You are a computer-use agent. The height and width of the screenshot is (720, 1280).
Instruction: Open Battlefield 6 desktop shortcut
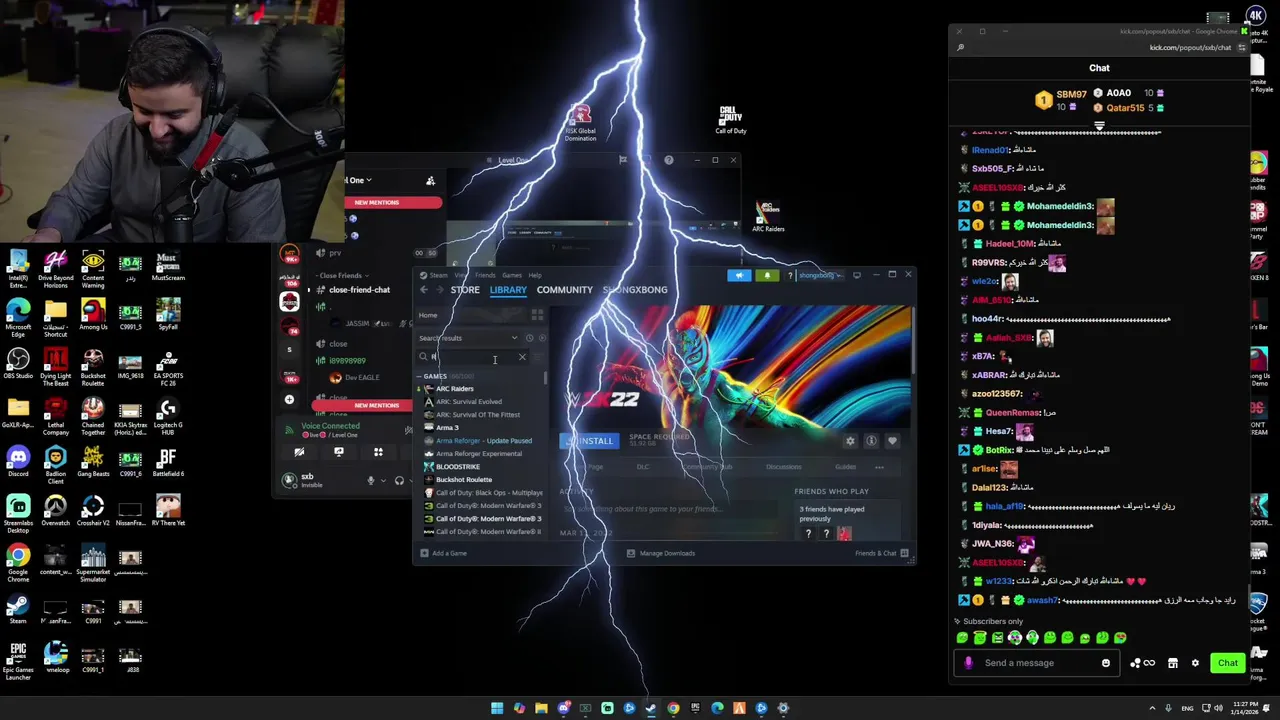point(168,461)
